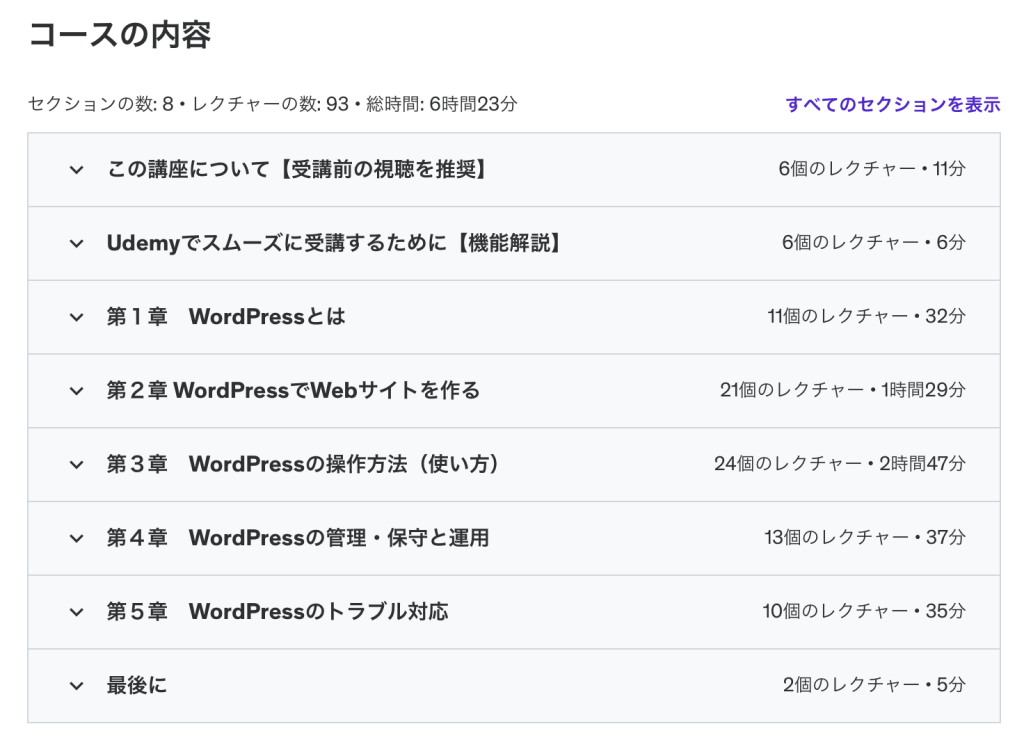Image resolution: width=1024 pixels, height=740 pixels.
Task: Click the 第2章 WordPressでWebサイトを作る title
Action: click(x=293, y=391)
